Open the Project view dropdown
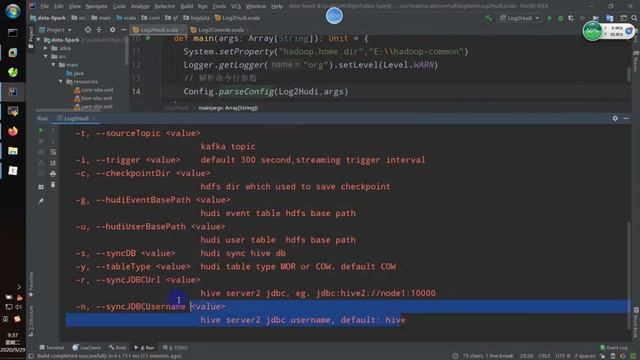The height and width of the screenshot is (360, 640). tap(56, 30)
